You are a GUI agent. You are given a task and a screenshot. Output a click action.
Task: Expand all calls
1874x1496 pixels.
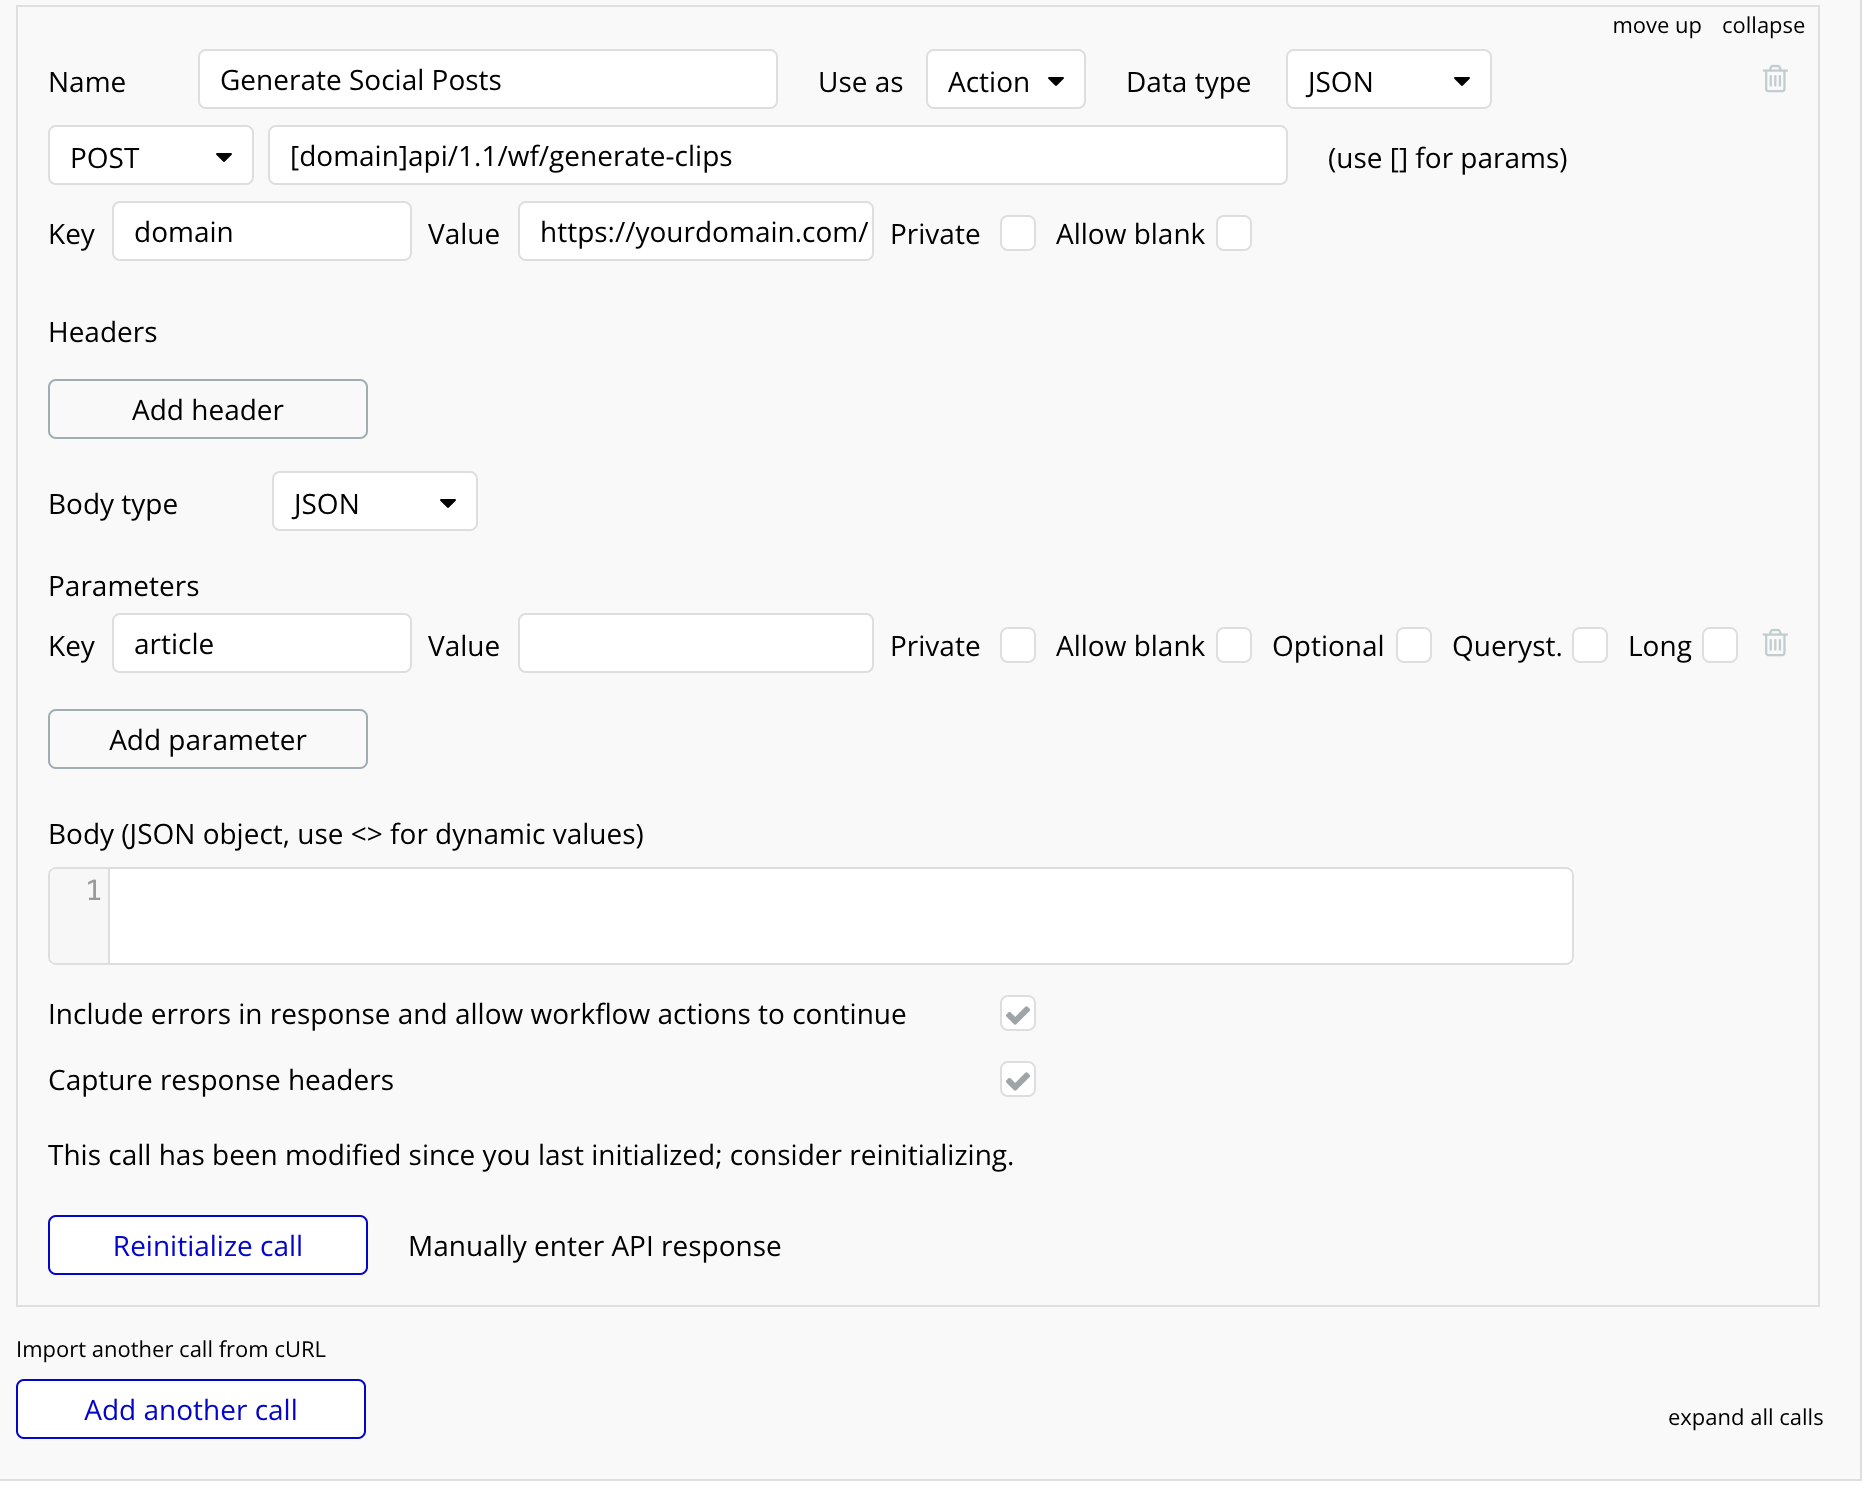point(1745,1417)
